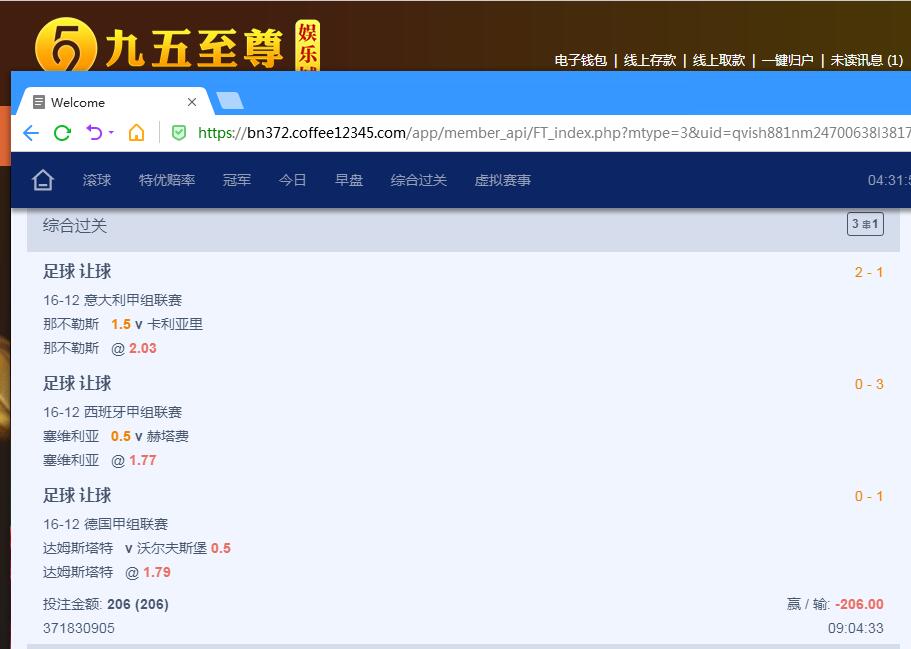Click 电子钱包 link in background page
This screenshot has width=911, height=649.
tap(580, 60)
